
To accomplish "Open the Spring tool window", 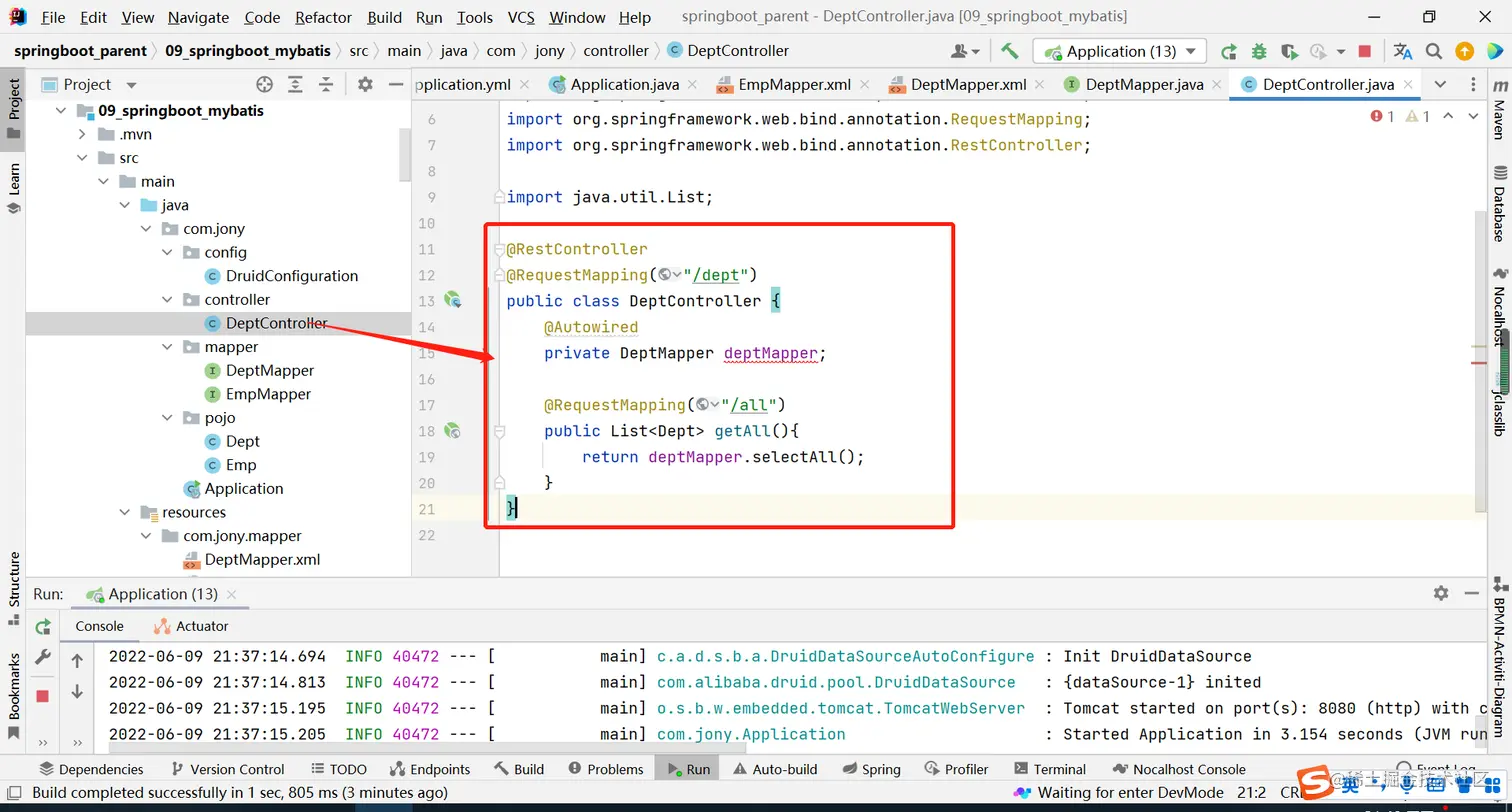I will point(870,769).
